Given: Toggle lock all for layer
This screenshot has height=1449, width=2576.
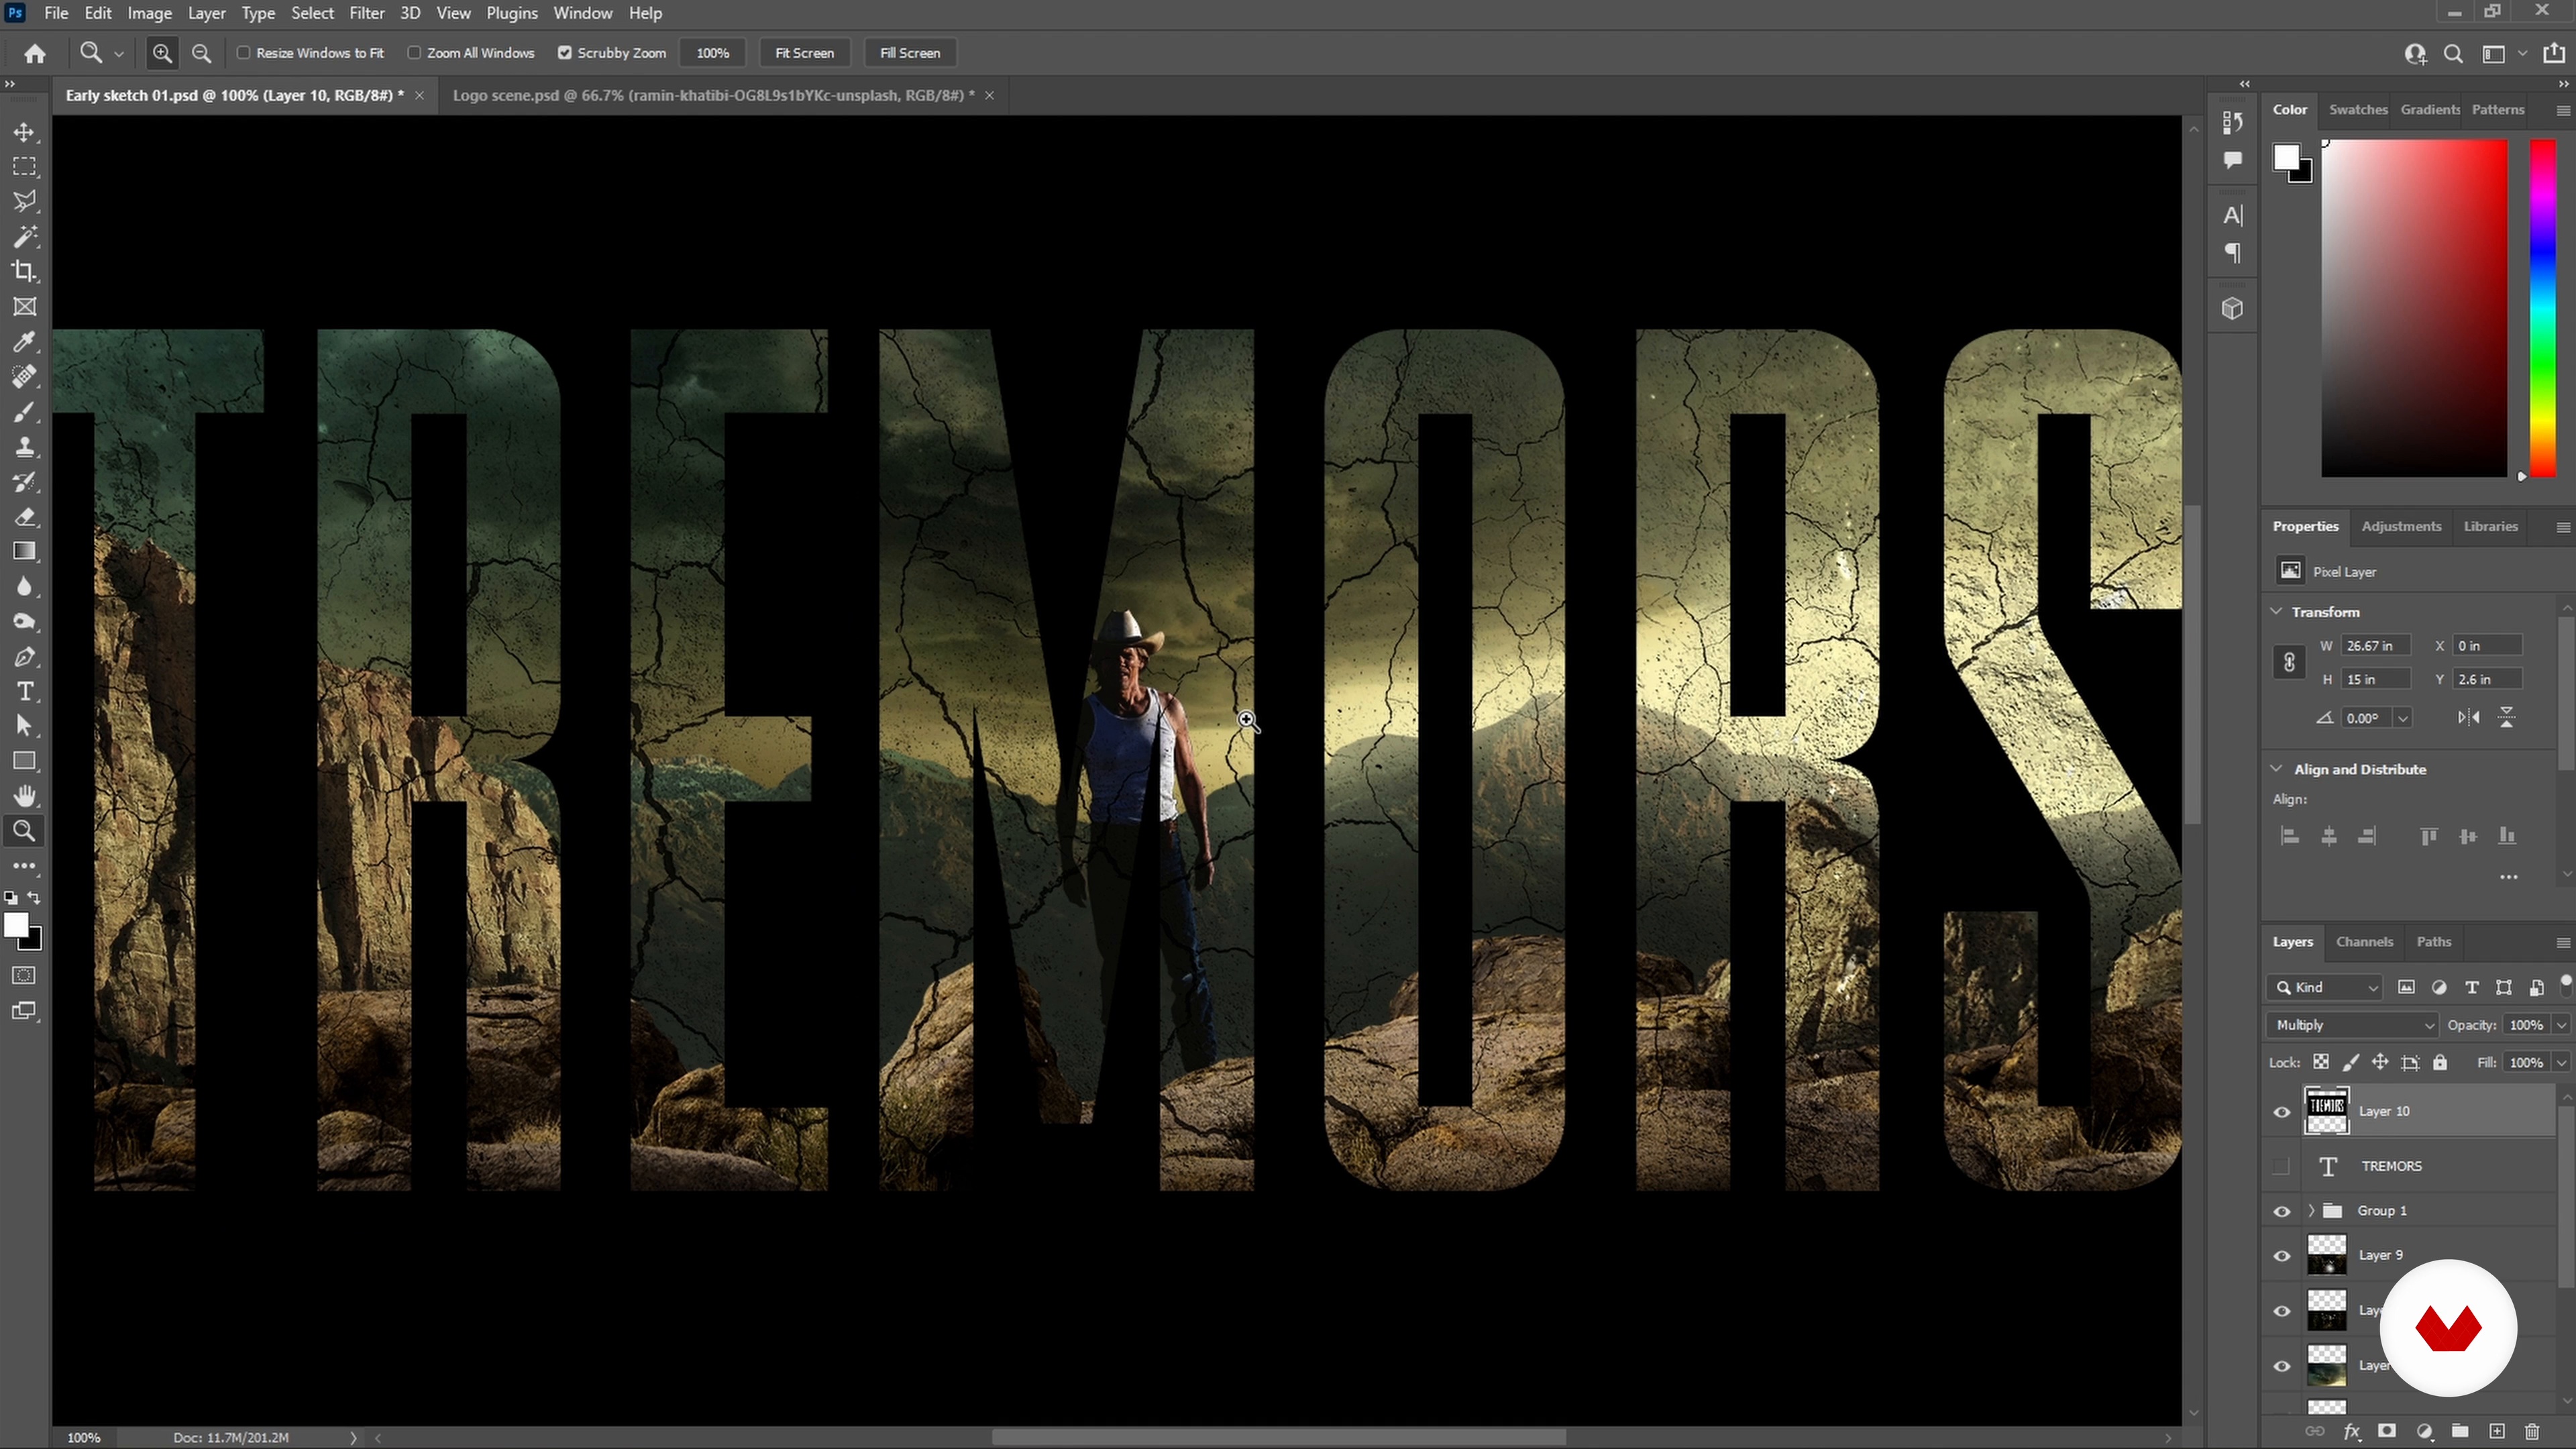Looking at the screenshot, I should pos(2440,1062).
